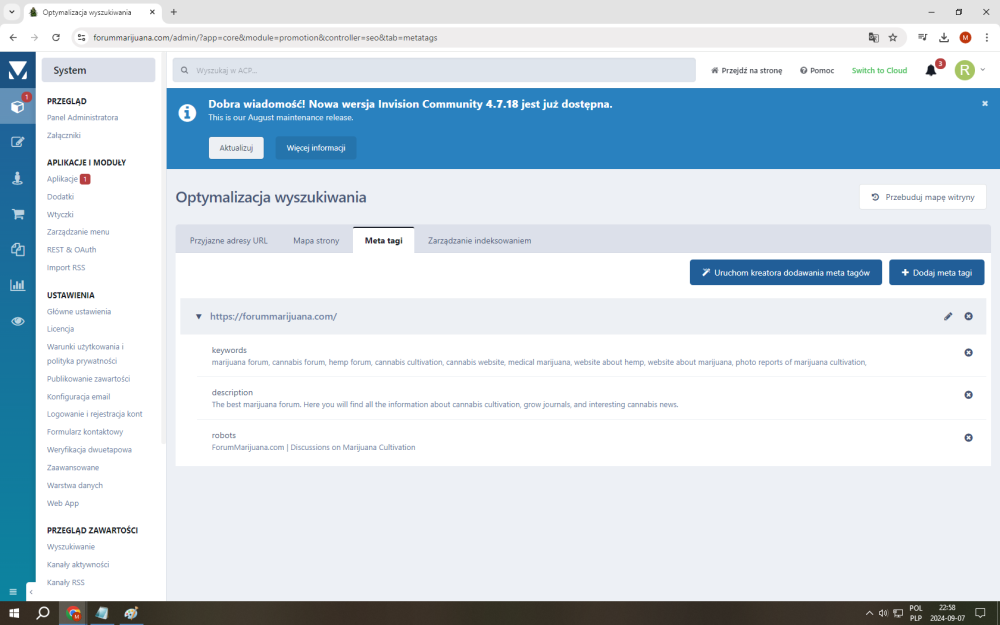Edit the forummarijuana.com meta tag entry
This screenshot has width=1000, height=625.
click(x=948, y=316)
